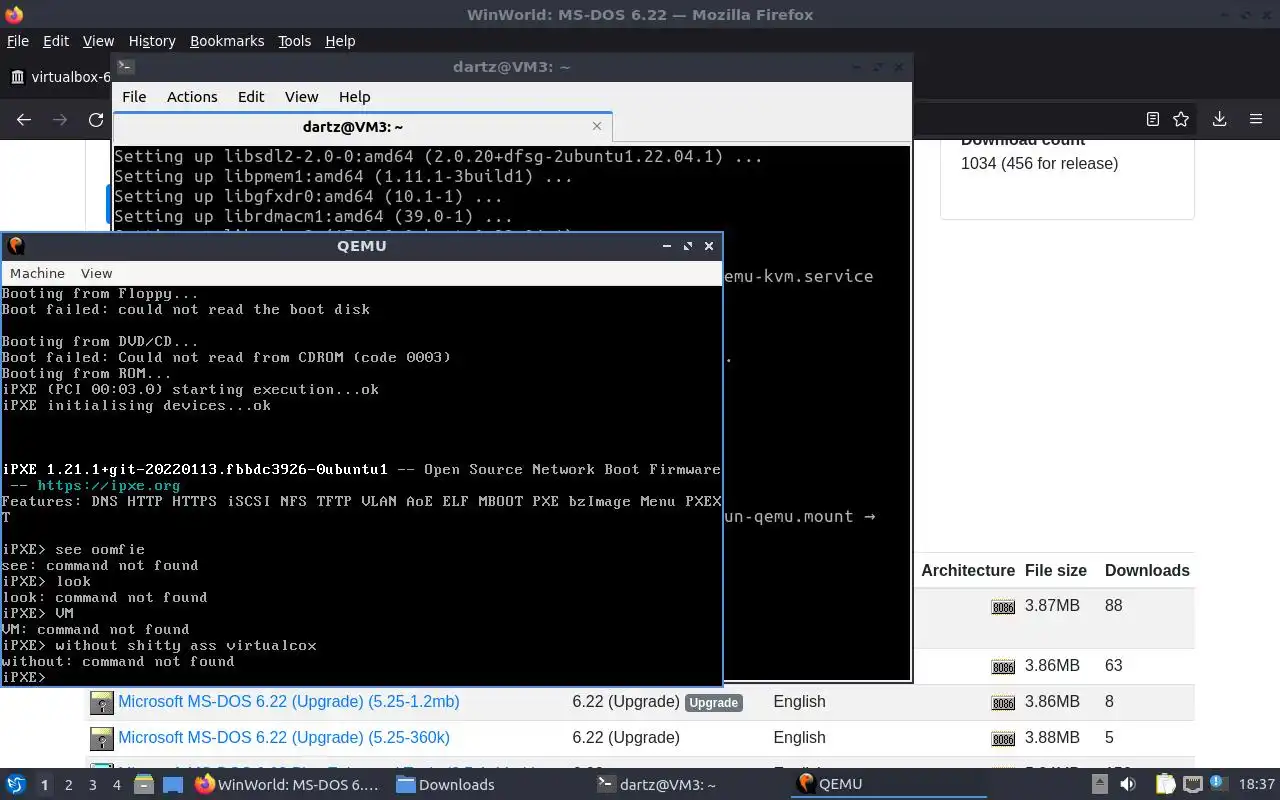The image size is (1280, 800).
Task: Switch to workspace 2 in the taskbar
Action: [x=68, y=785]
